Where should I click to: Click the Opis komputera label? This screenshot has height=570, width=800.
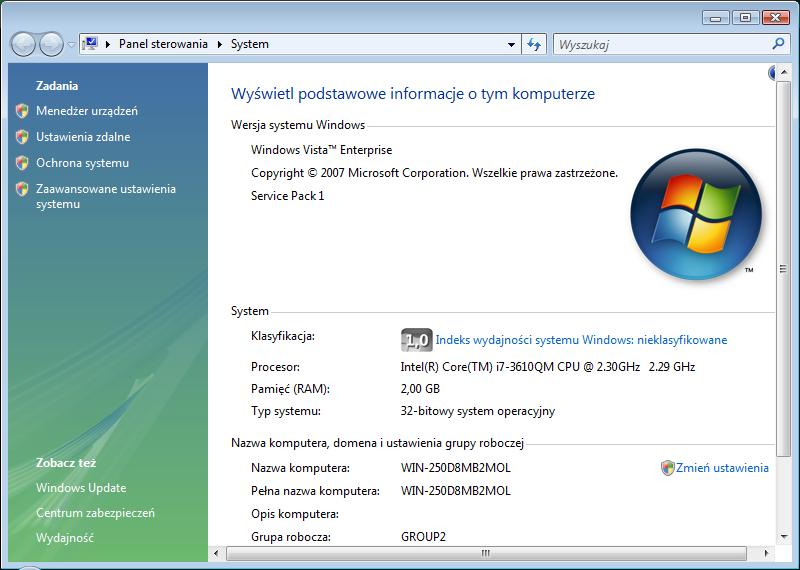pyautogui.click(x=295, y=514)
